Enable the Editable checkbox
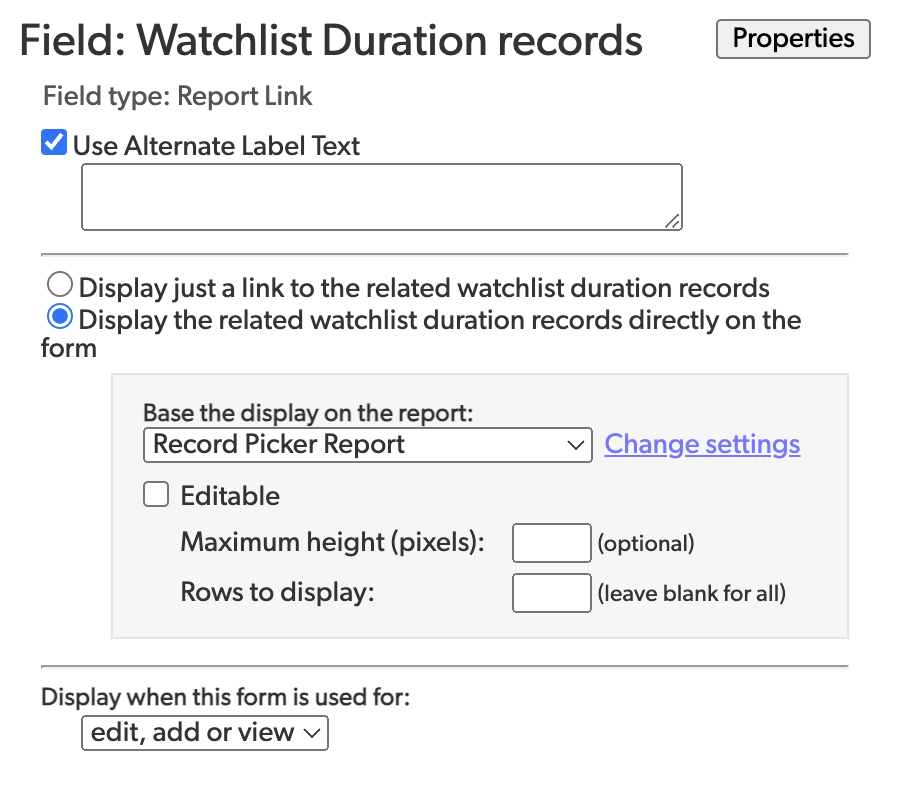This screenshot has height=792, width=924. click(156, 494)
